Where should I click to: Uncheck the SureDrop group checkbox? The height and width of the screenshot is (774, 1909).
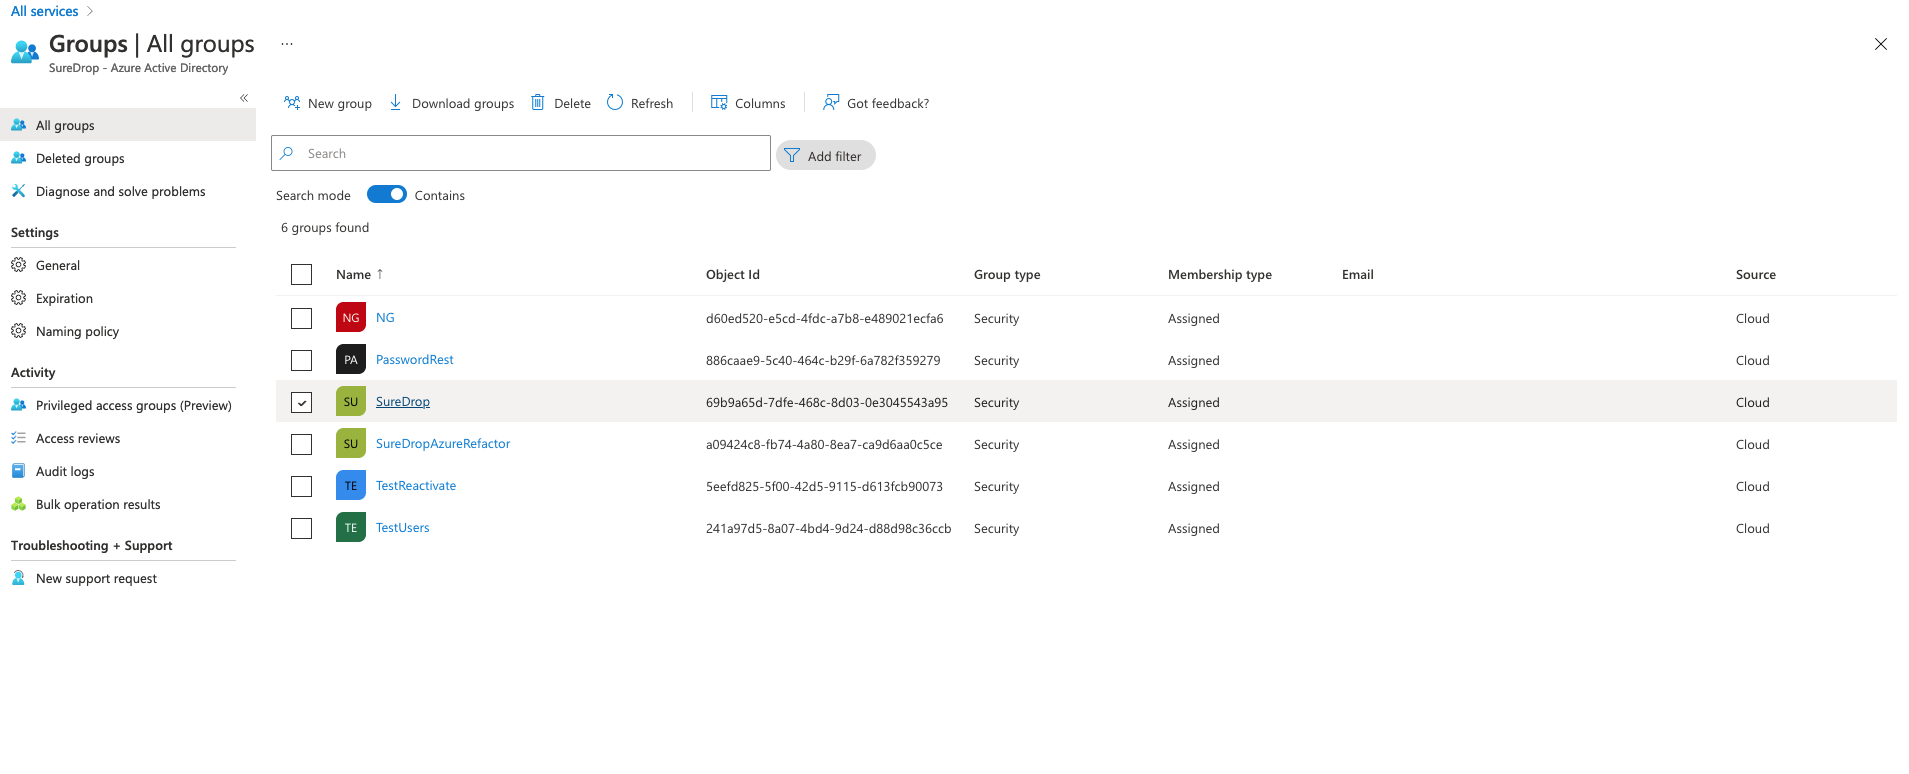[301, 402]
